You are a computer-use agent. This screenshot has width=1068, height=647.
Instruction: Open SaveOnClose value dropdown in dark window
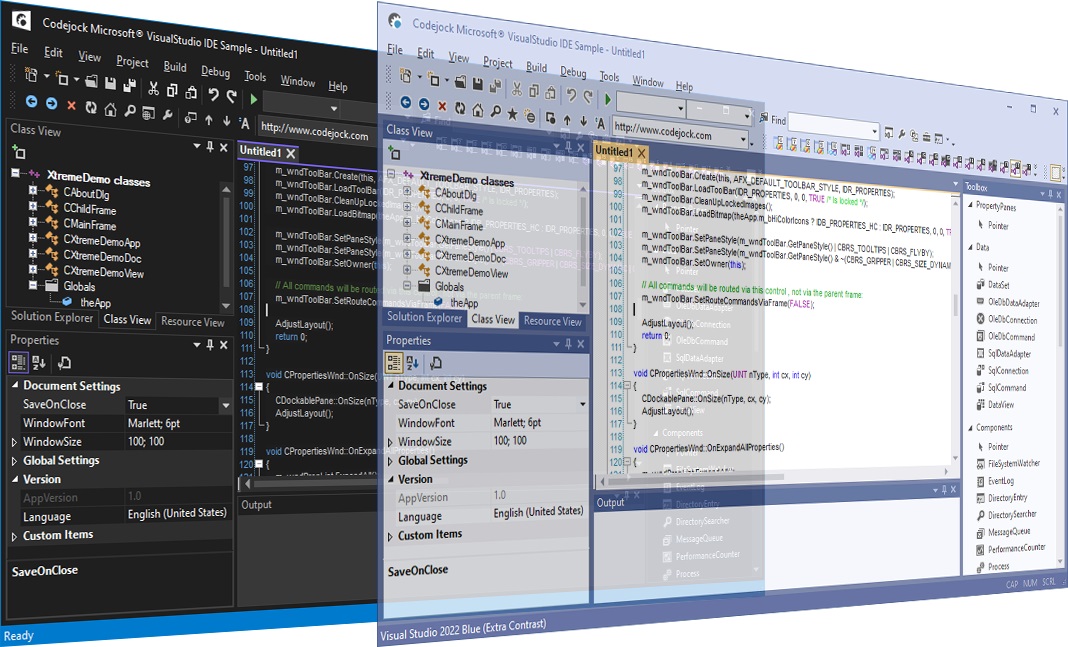225,405
